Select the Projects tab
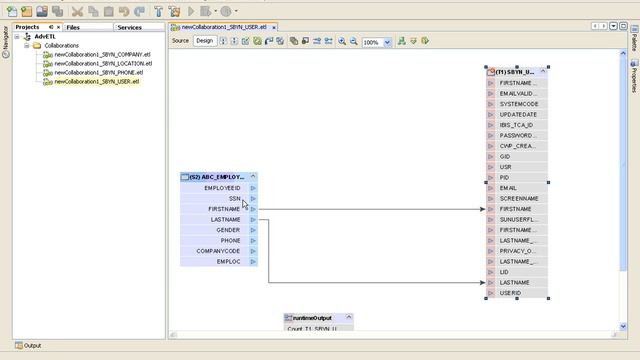 point(27,27)
